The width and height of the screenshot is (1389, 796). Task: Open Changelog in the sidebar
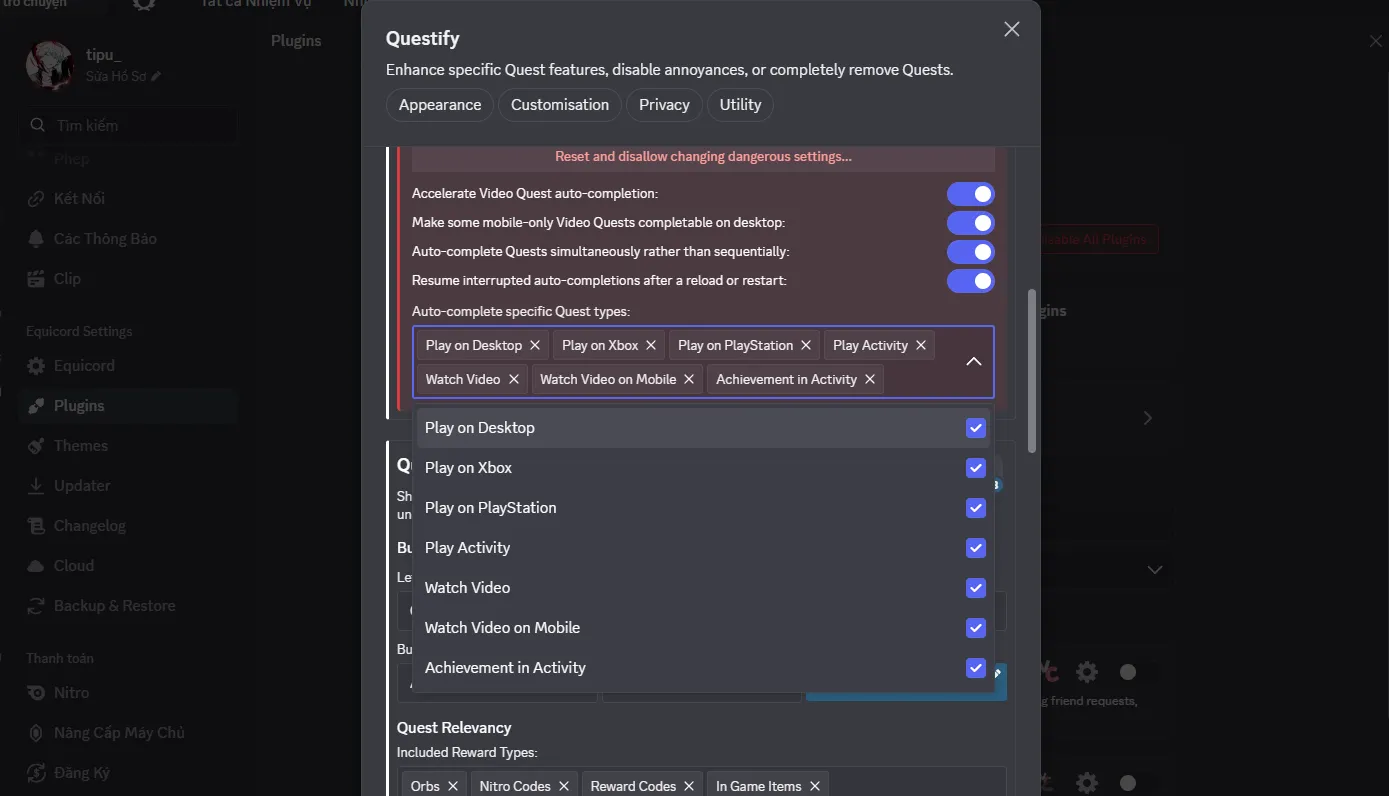coord(128,526)
